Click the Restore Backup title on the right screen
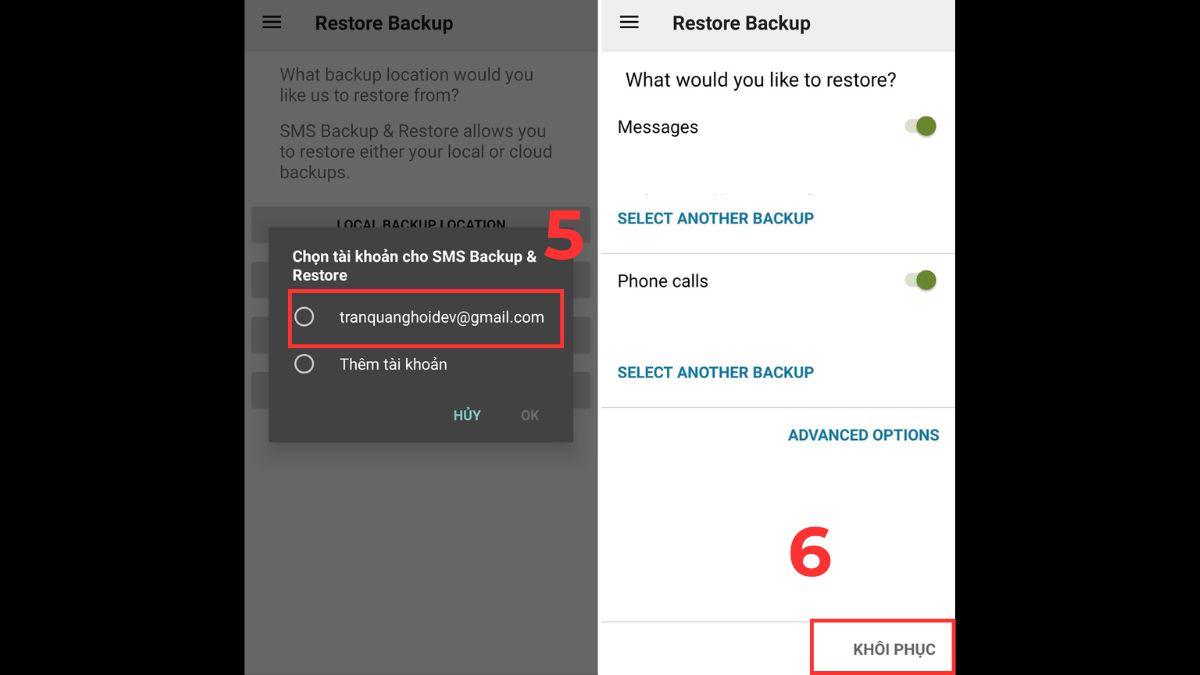1200x675 pixels. click(x=742, y=23)
